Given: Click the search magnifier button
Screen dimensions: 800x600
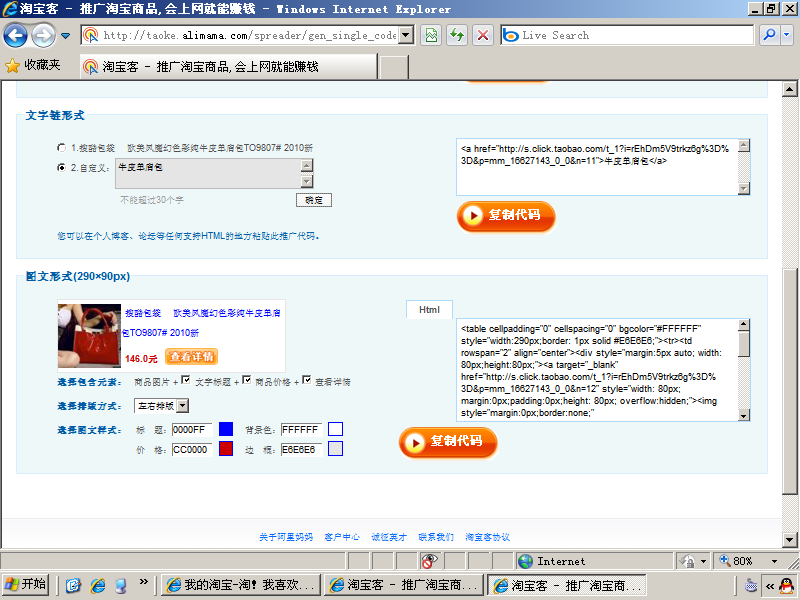Looking at the screenshot, I should pyautogui.click(x=769, y=35).
